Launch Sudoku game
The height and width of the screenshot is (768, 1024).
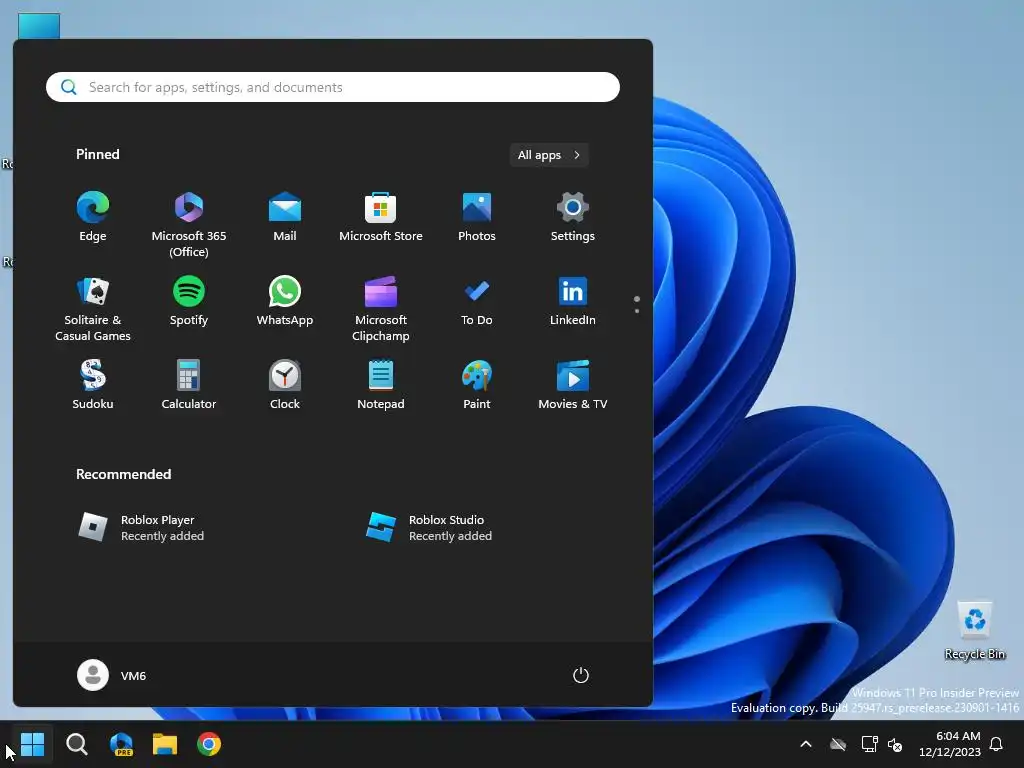tap(93, 385)
